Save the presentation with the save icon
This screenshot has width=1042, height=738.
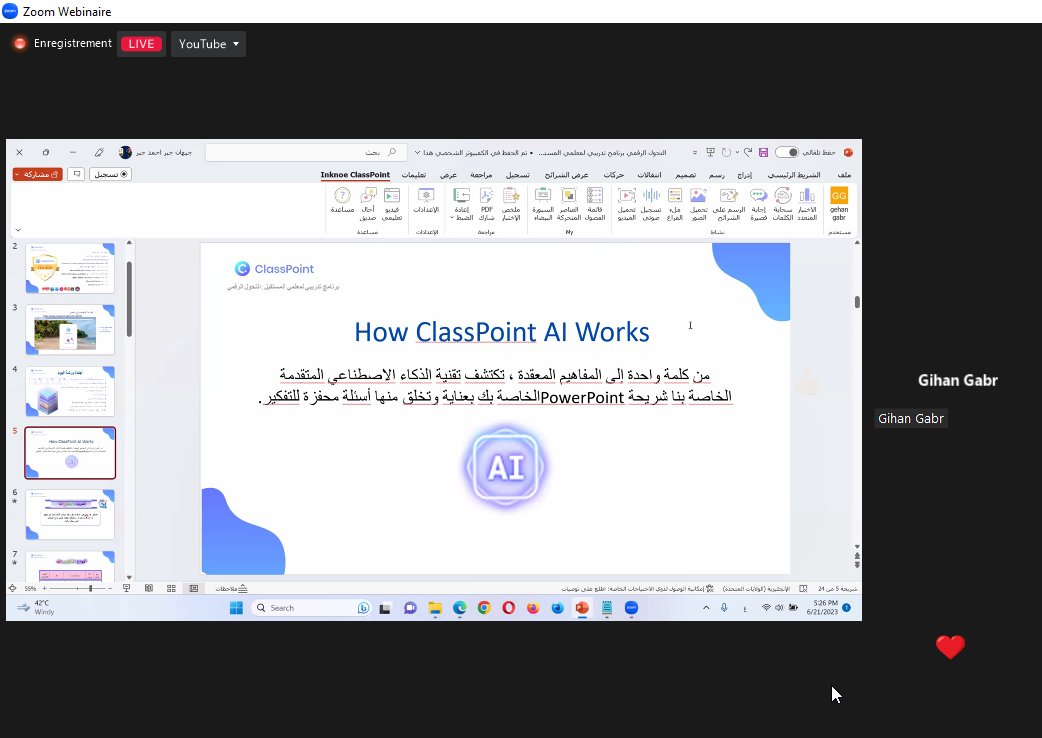click(x=764, y=153)
